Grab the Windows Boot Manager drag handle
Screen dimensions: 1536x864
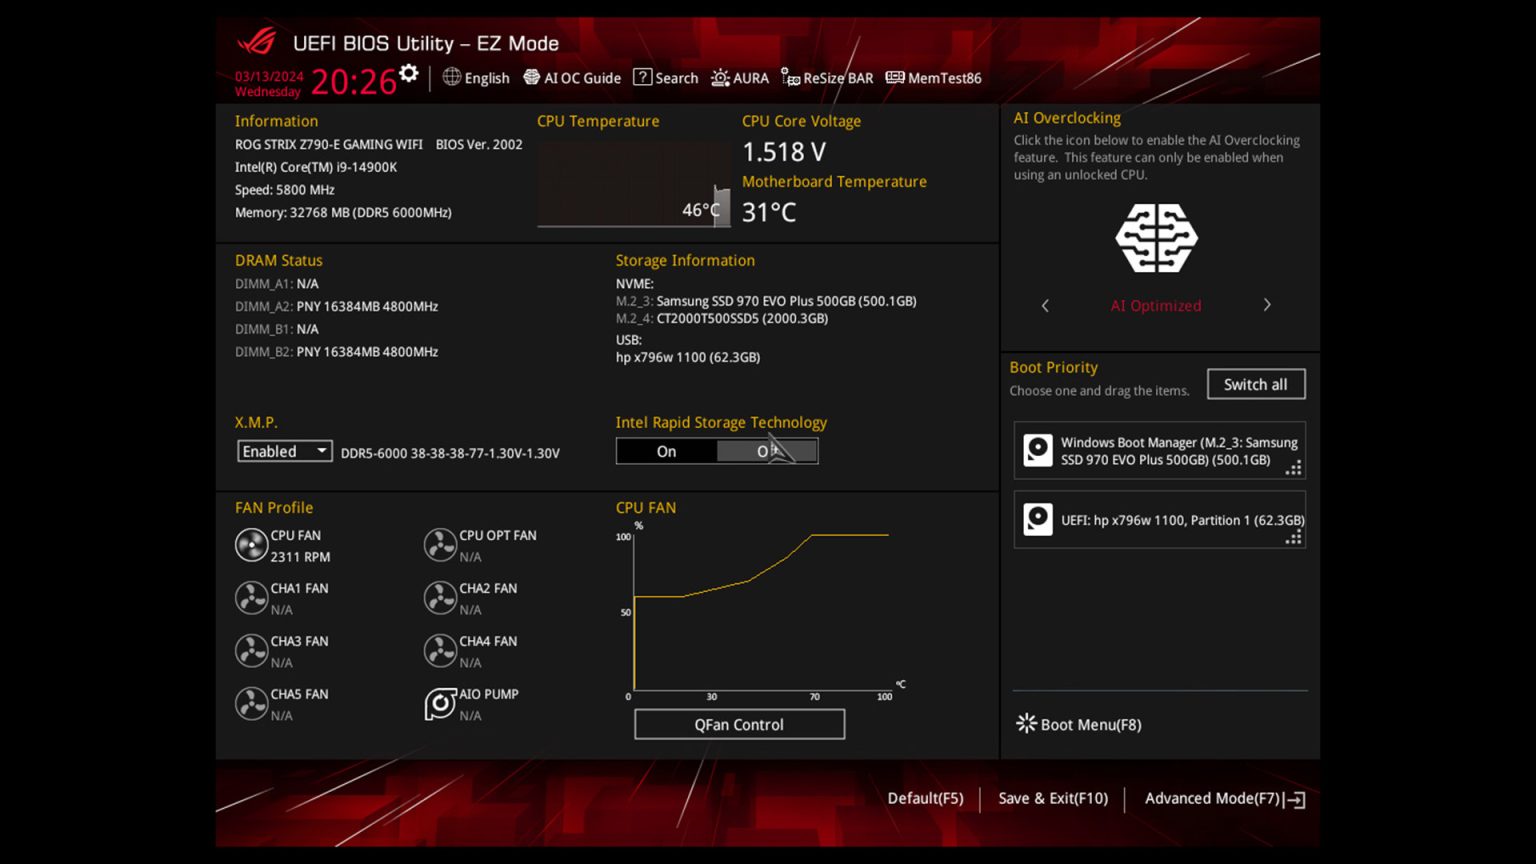point(1294,467)
